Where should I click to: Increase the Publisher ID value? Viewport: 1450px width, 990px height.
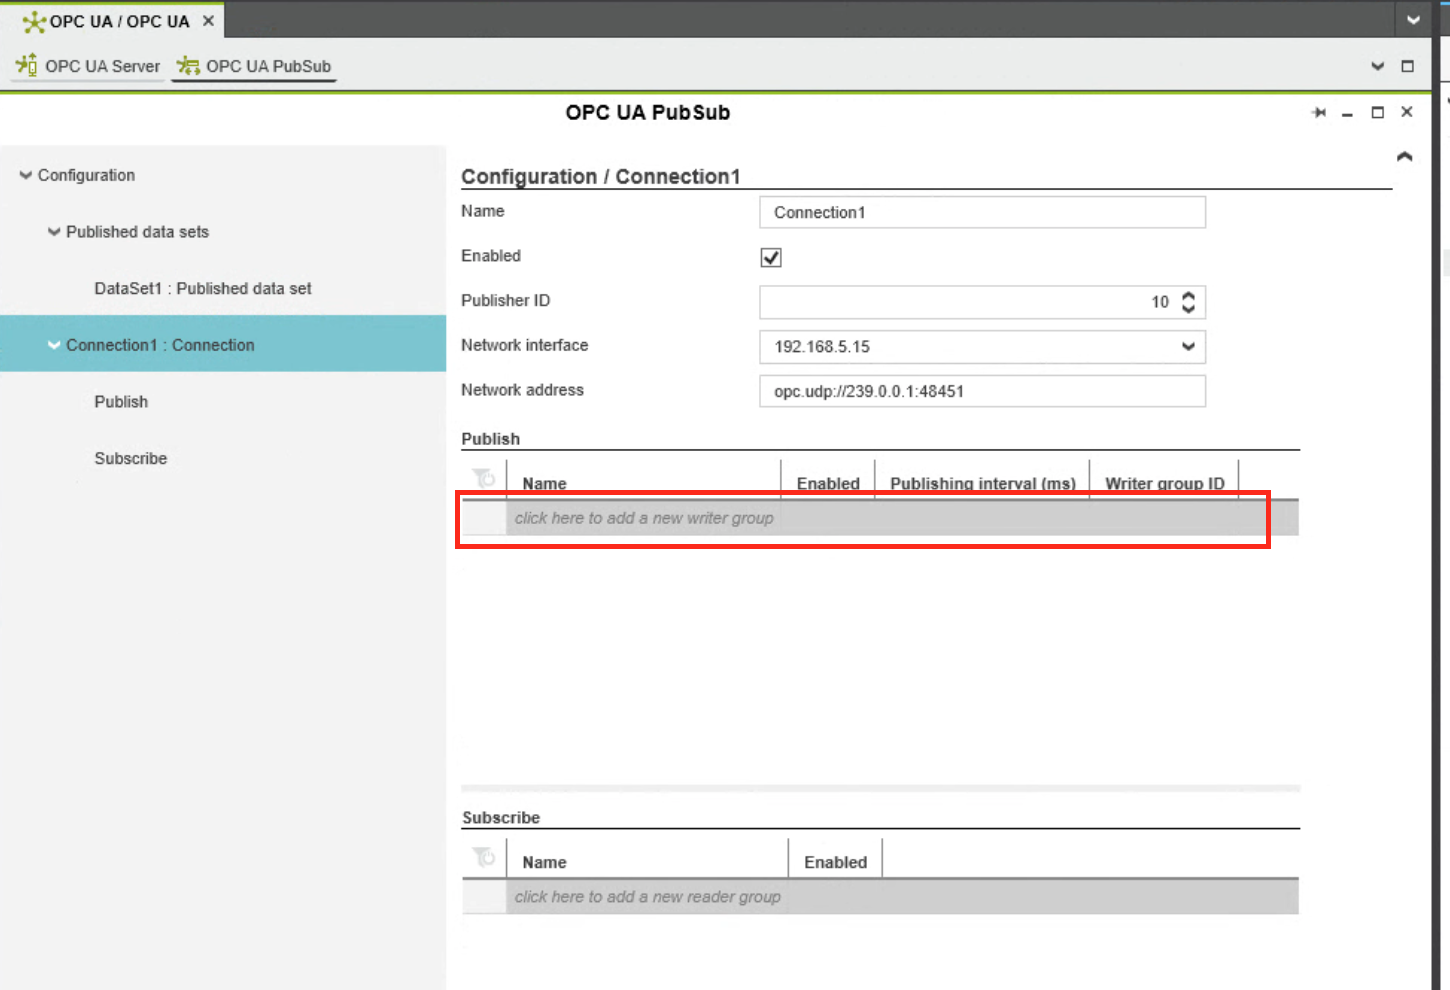point(1188,296)
